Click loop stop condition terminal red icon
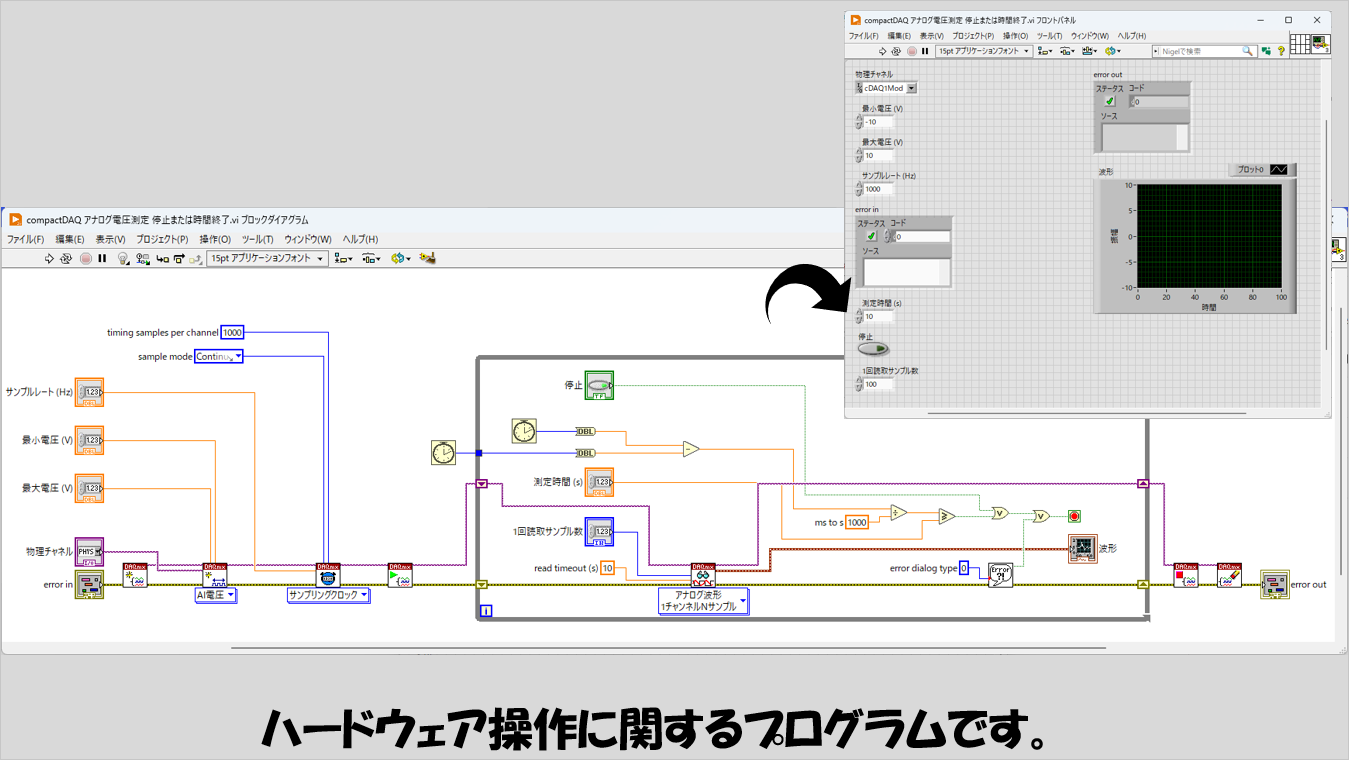The height and width of the screenshot is (760, 1349). click(x=1075, y=516)
